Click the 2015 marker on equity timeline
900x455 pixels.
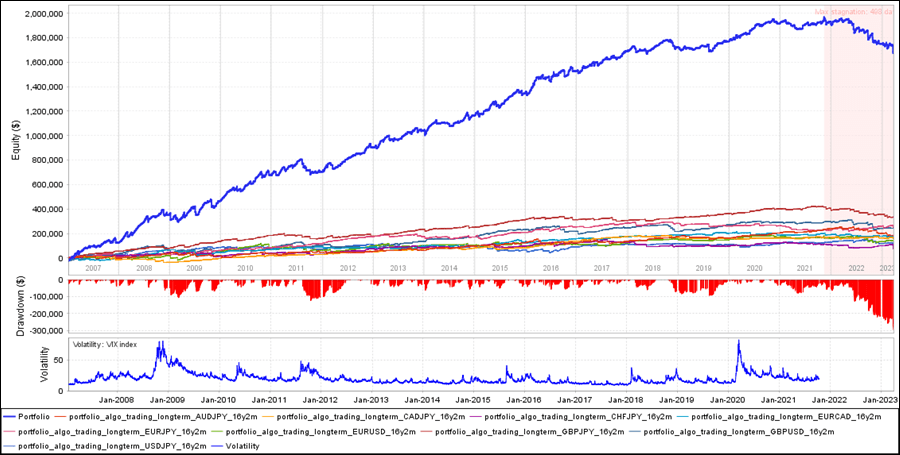coord(499,268)
